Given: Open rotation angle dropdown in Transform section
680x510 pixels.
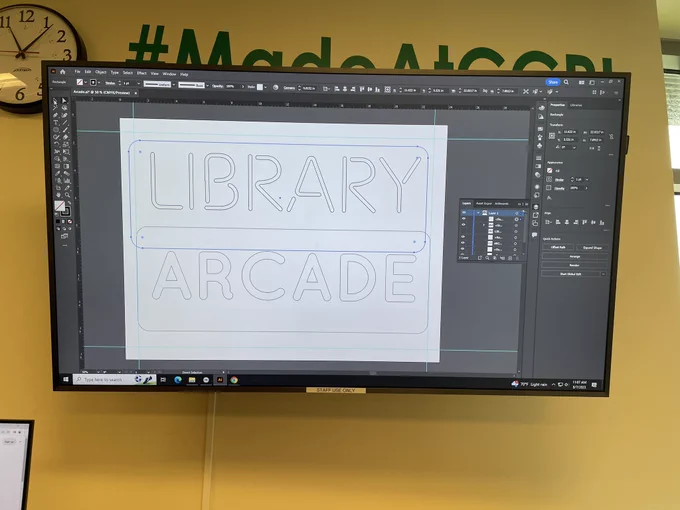Looking at the screenshot, I should [x=574, y=147].
